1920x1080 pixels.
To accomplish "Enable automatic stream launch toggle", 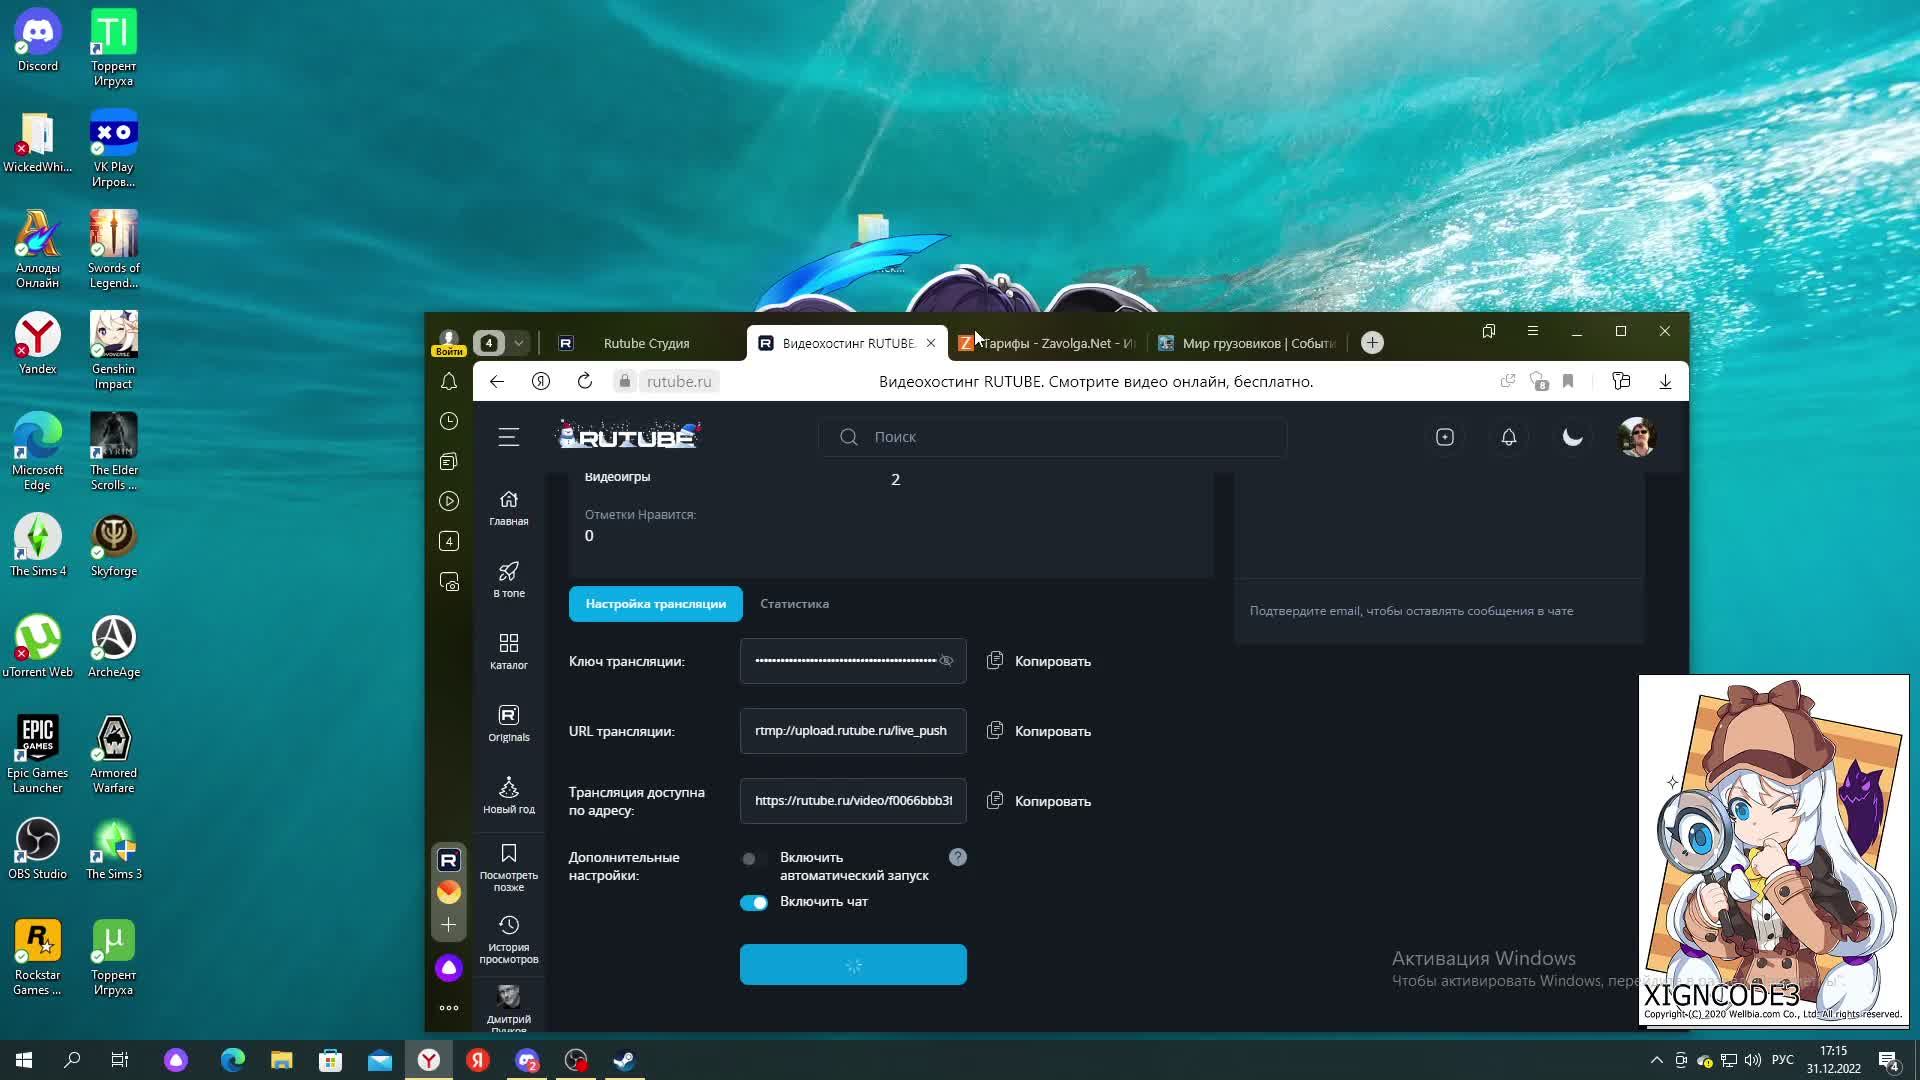I will [753, 859].
